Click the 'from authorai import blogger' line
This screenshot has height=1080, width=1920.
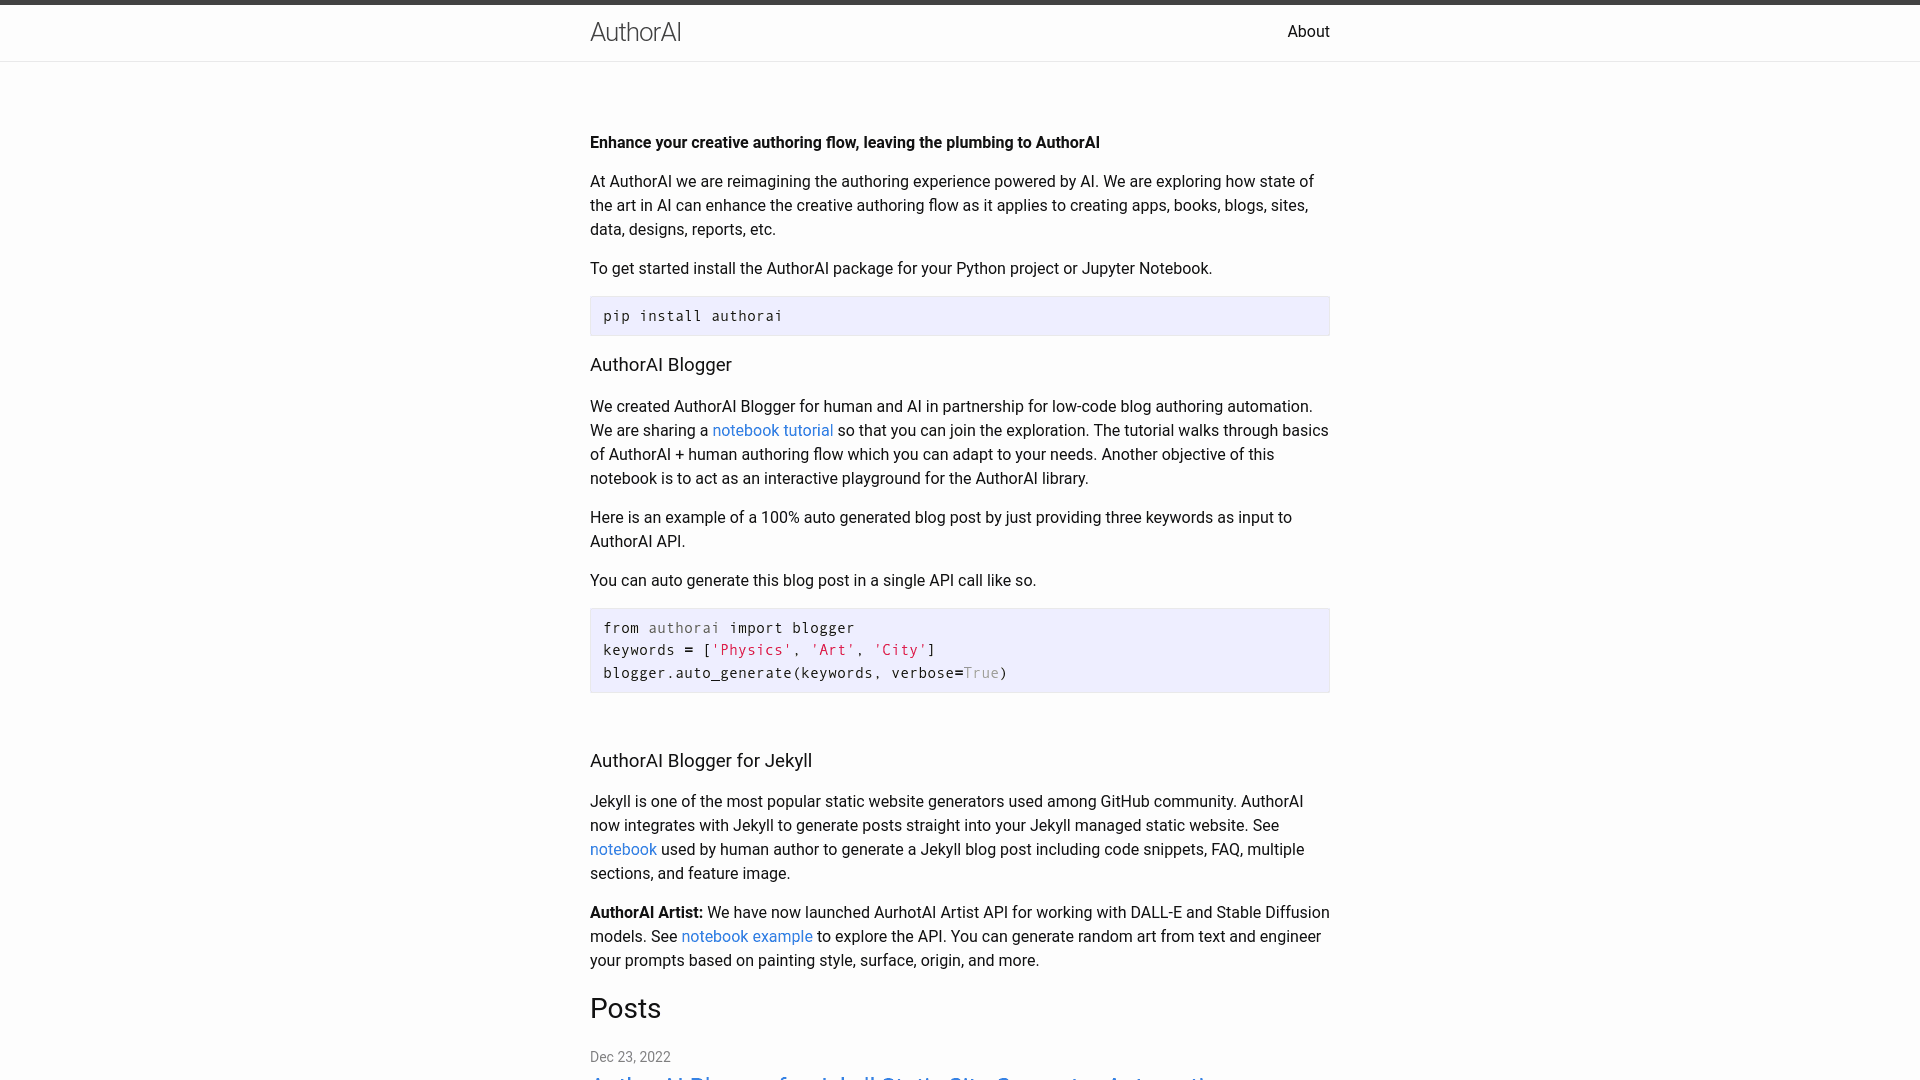pyautogui.click(x=728, y=627)
